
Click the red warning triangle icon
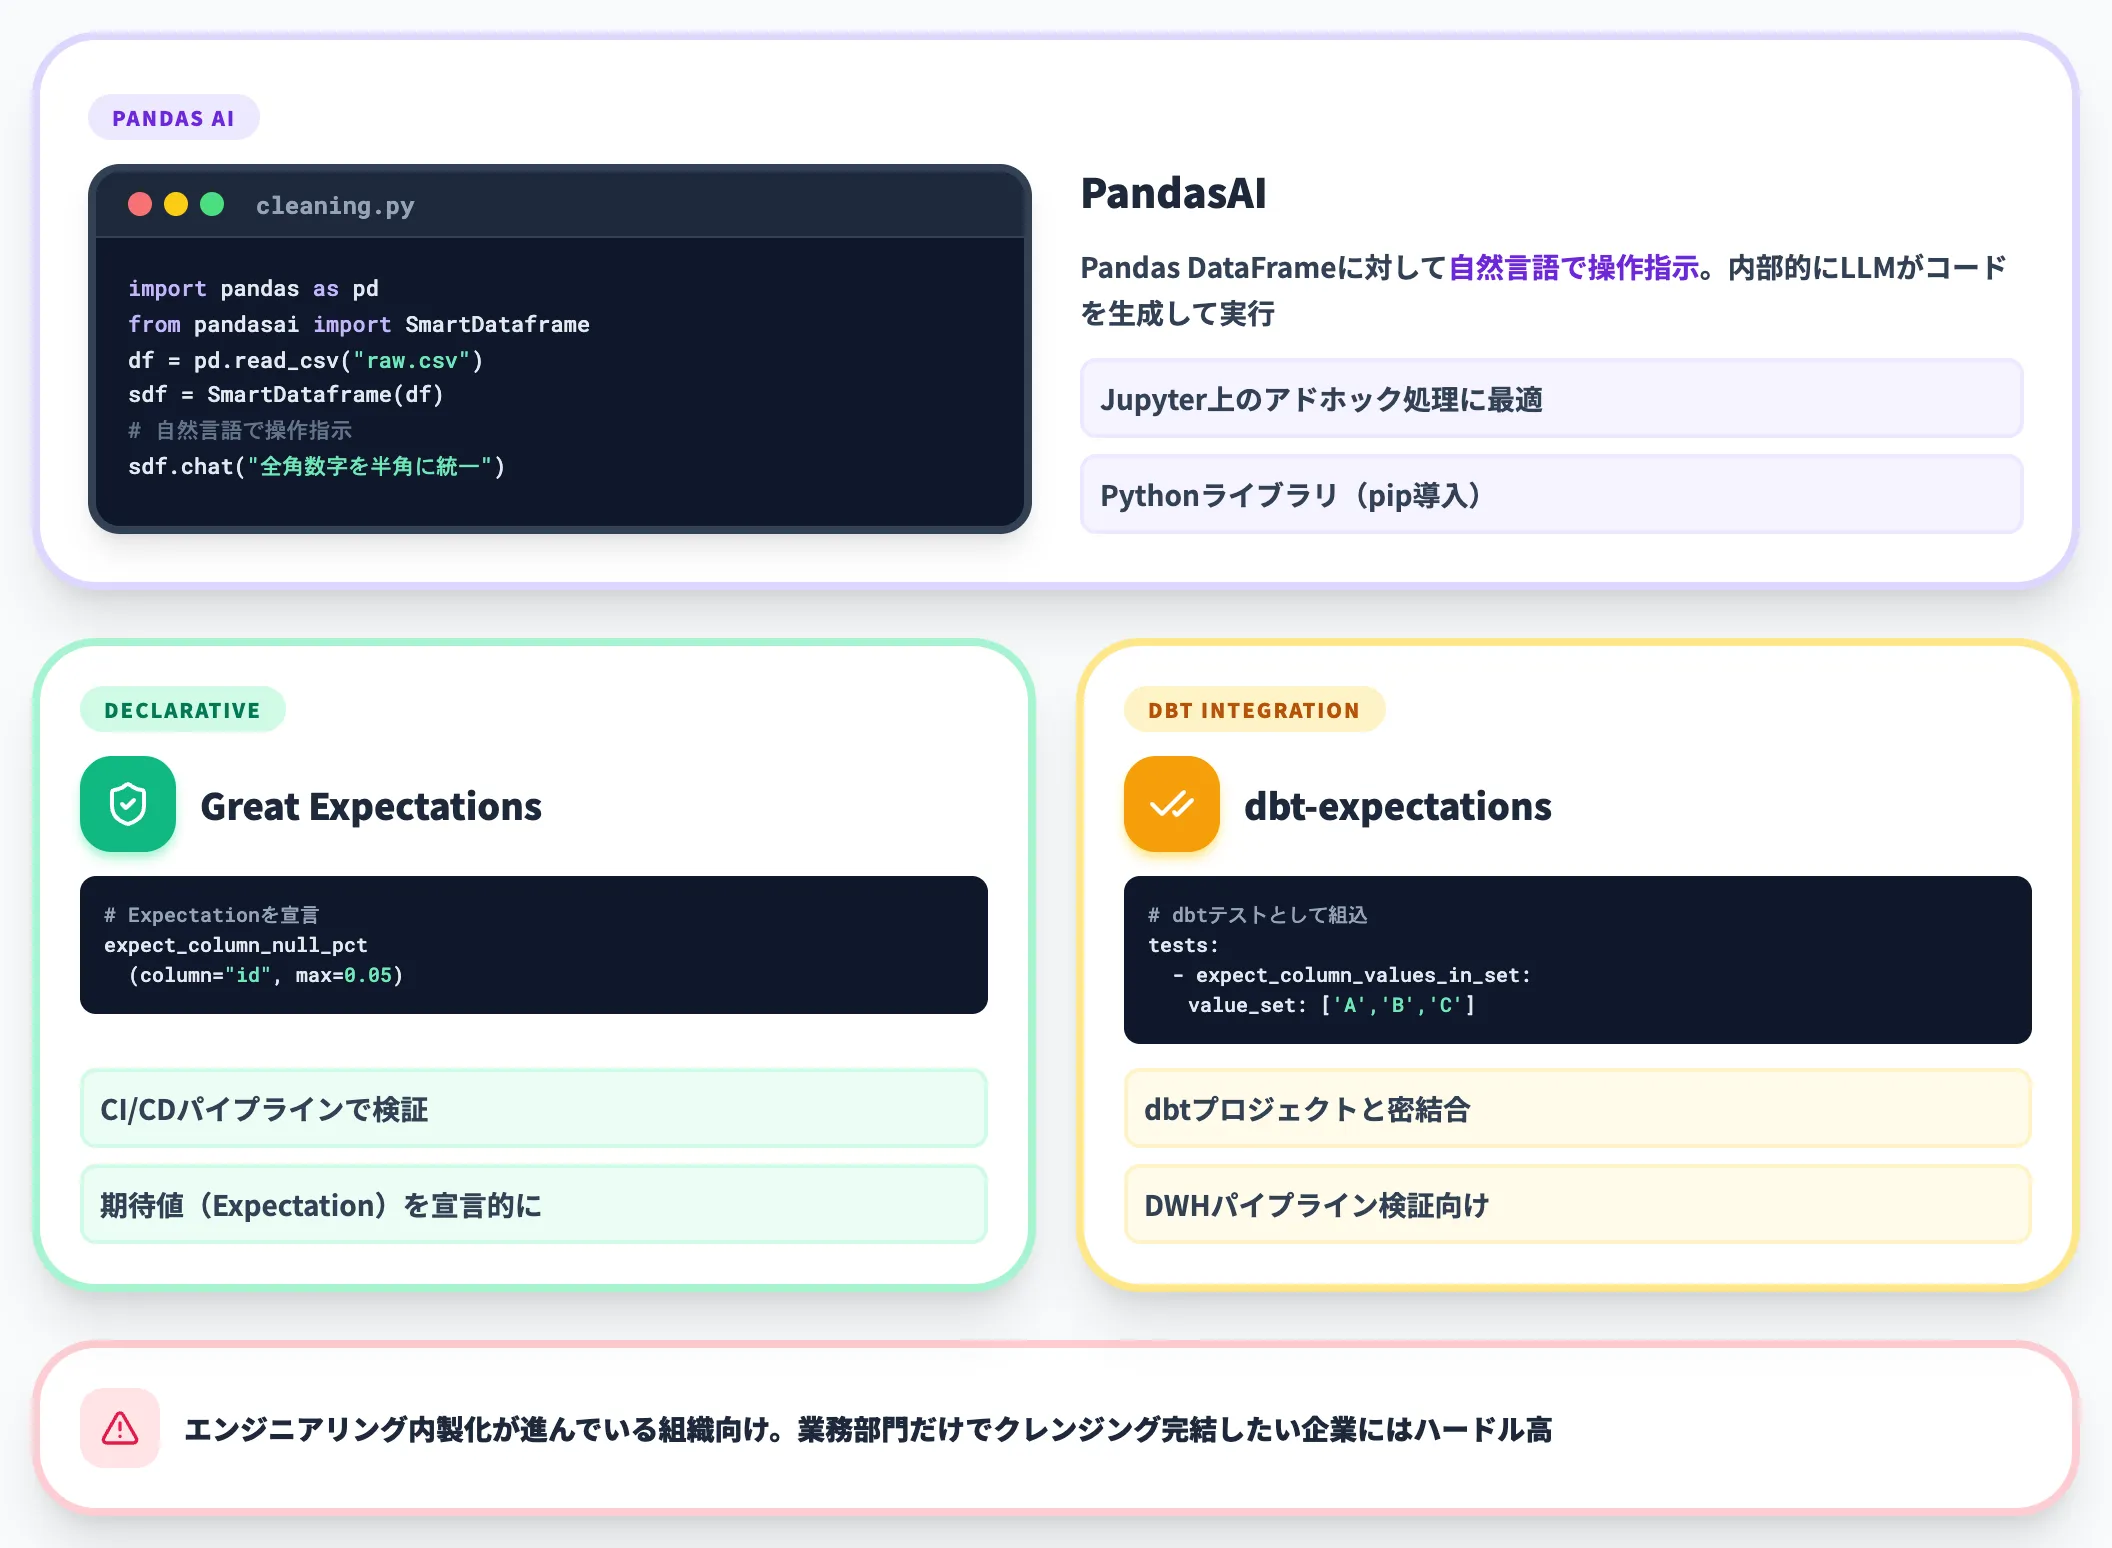(x=120, y=1428)
